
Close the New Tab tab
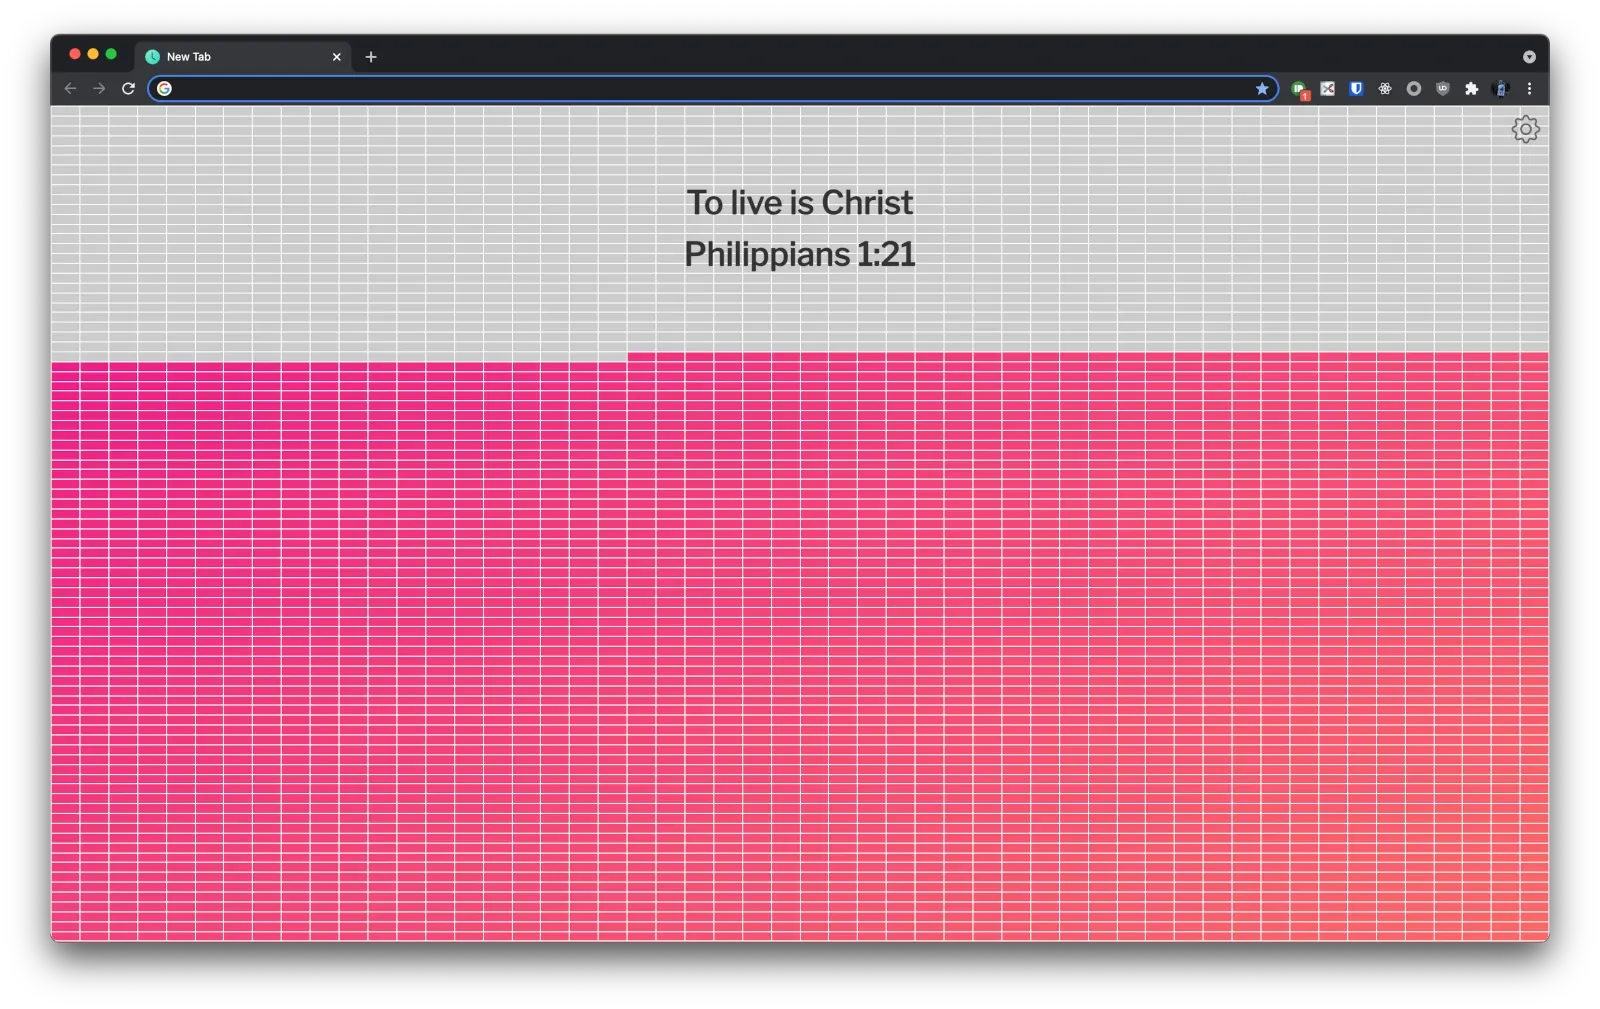[336, 57]
